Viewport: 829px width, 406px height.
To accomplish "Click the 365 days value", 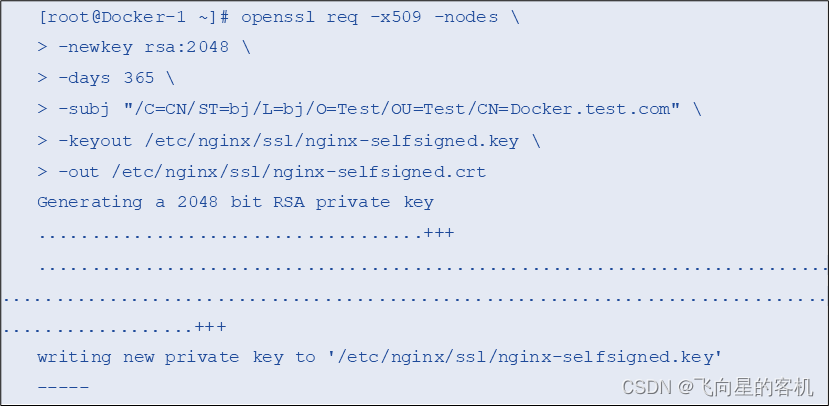I will (x=139, y=78).
